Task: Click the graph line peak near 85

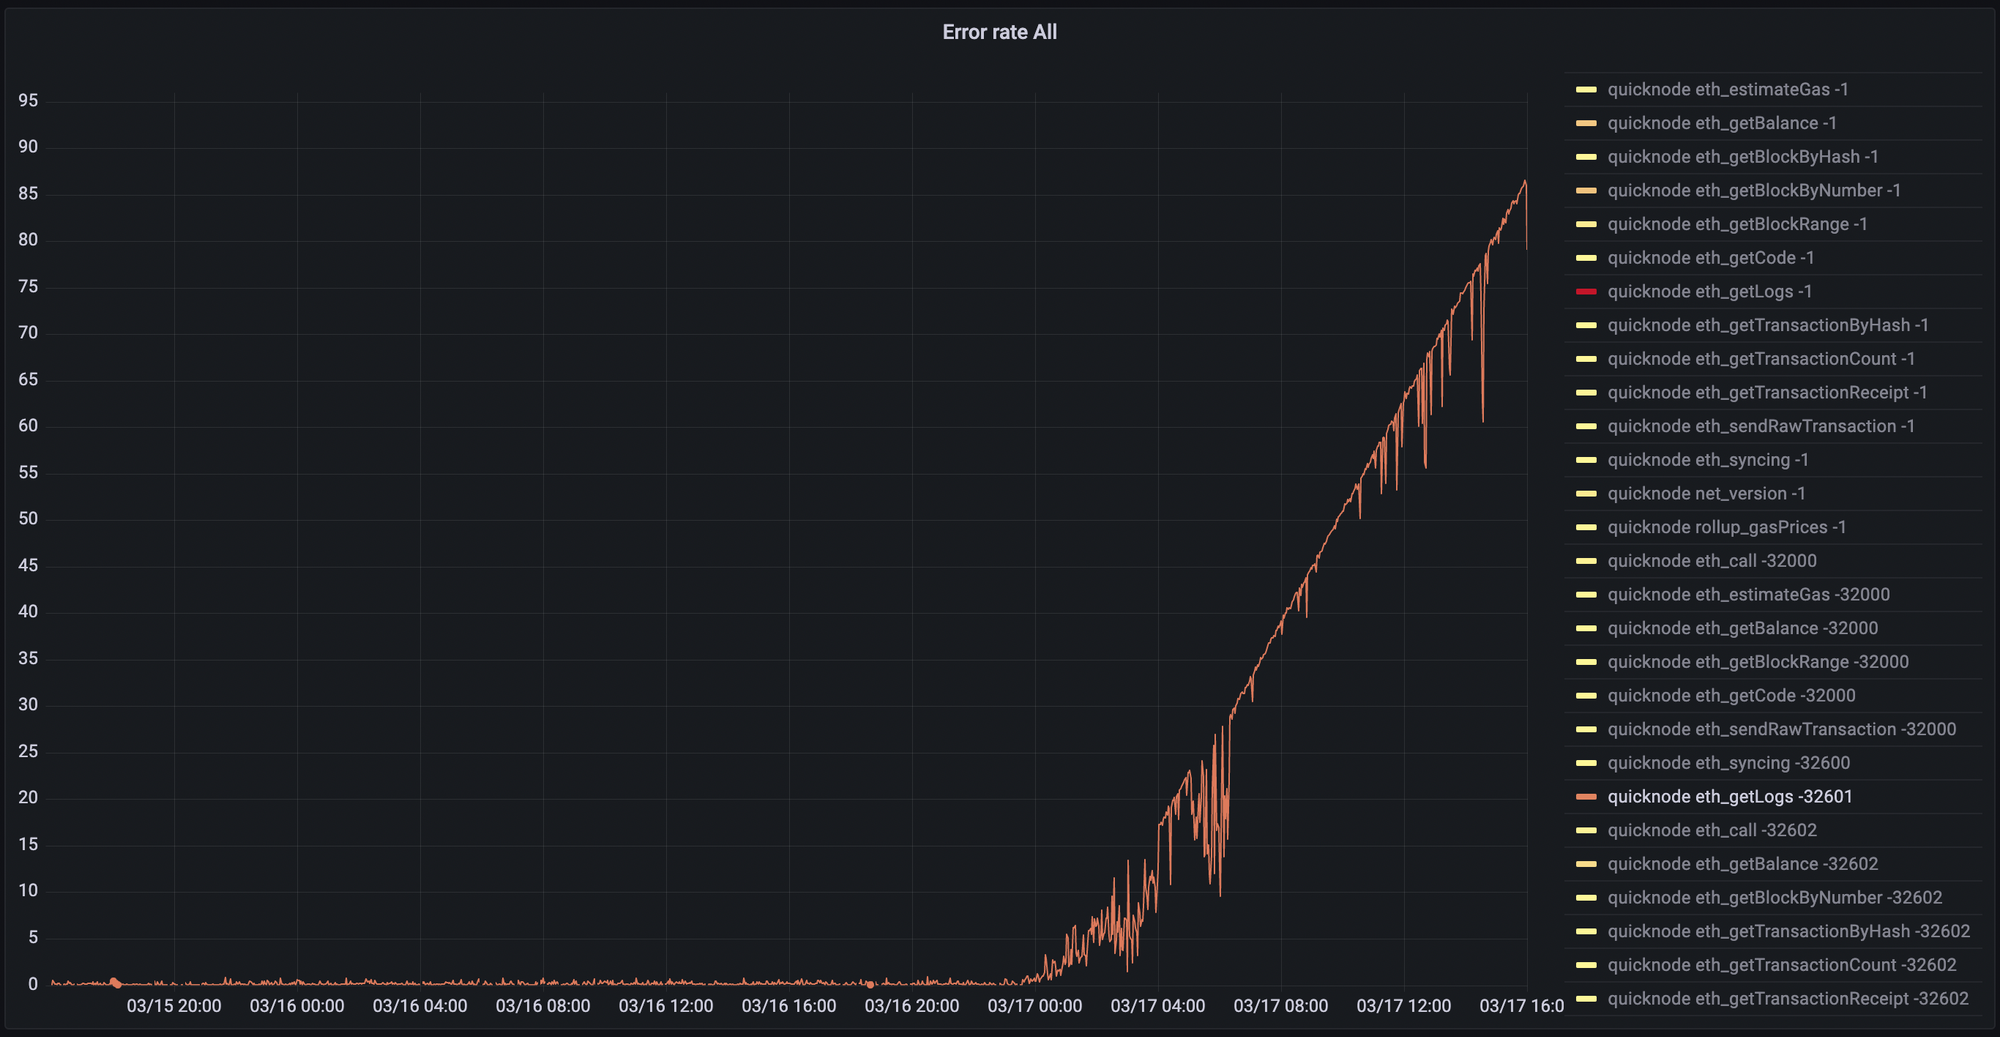Action: click(x=1525, y=182)
